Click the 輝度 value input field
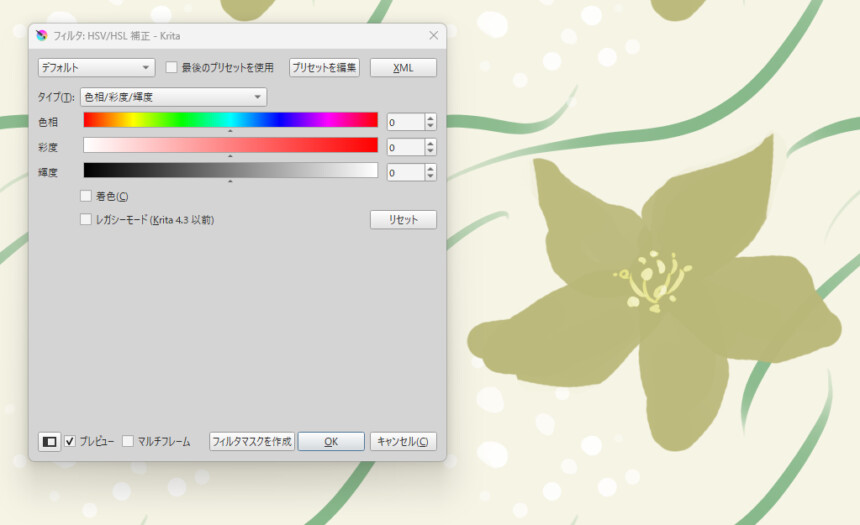 click(406, 173)
